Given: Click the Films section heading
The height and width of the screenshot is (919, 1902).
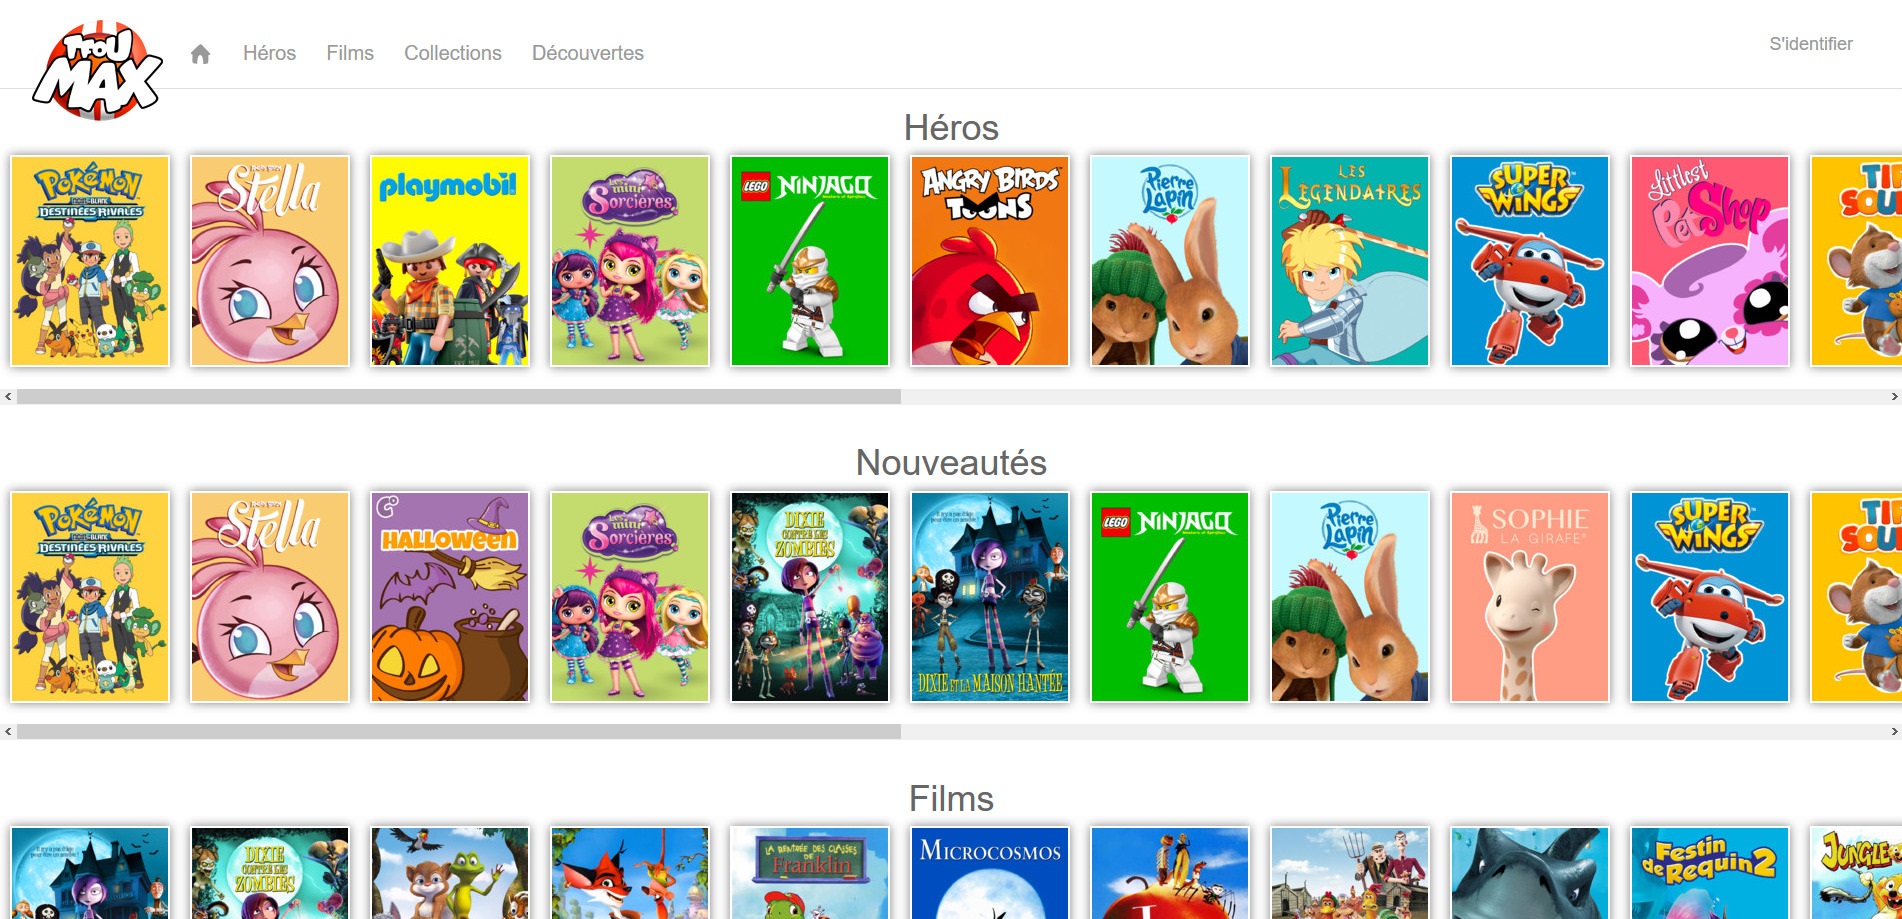Looking at the screenshot, I should (951, 799).
